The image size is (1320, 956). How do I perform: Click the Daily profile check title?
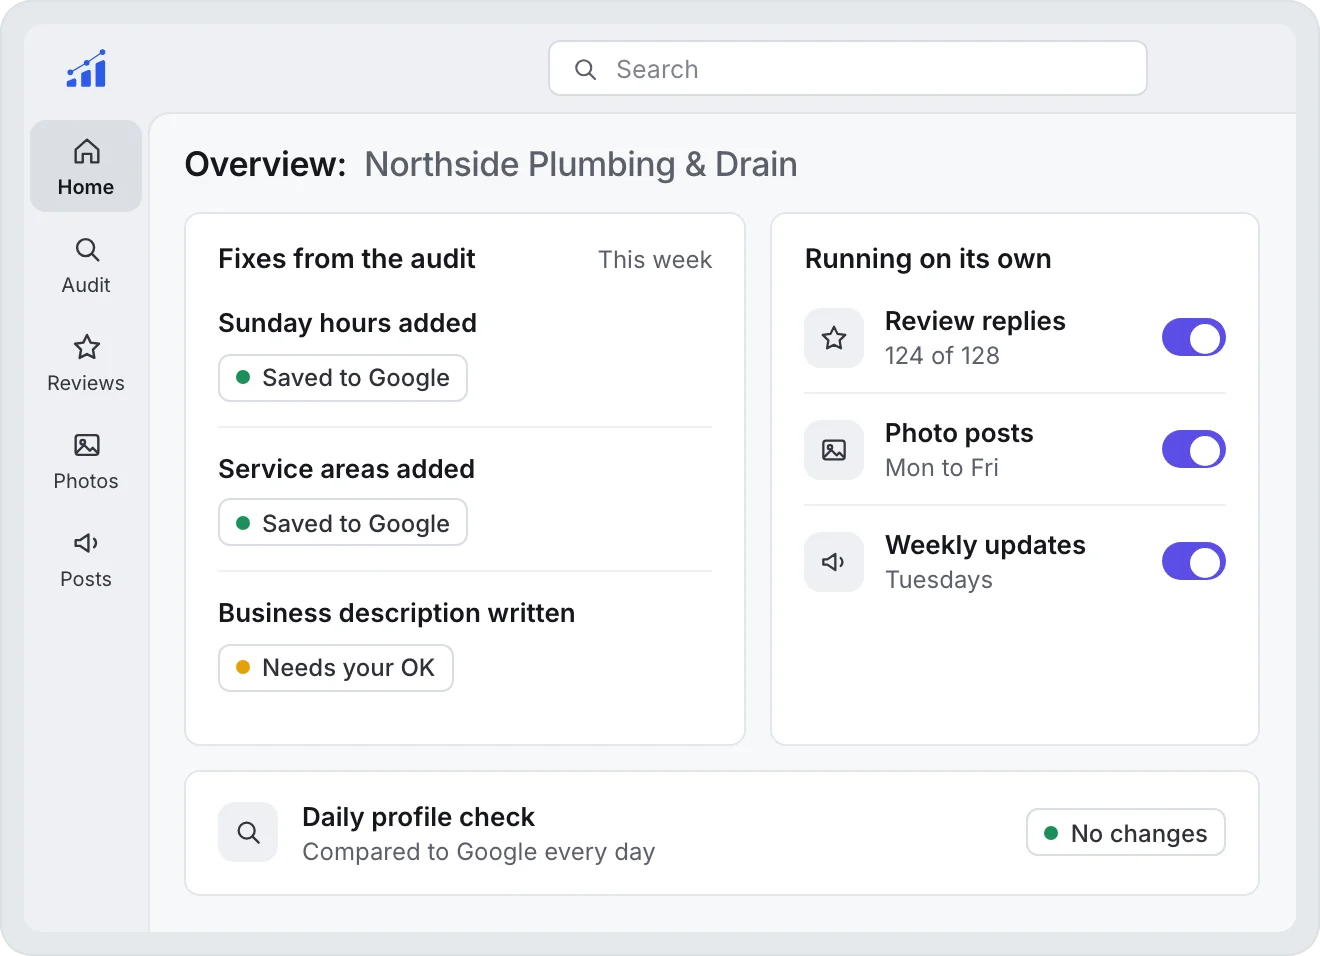[x=419, y=817]
